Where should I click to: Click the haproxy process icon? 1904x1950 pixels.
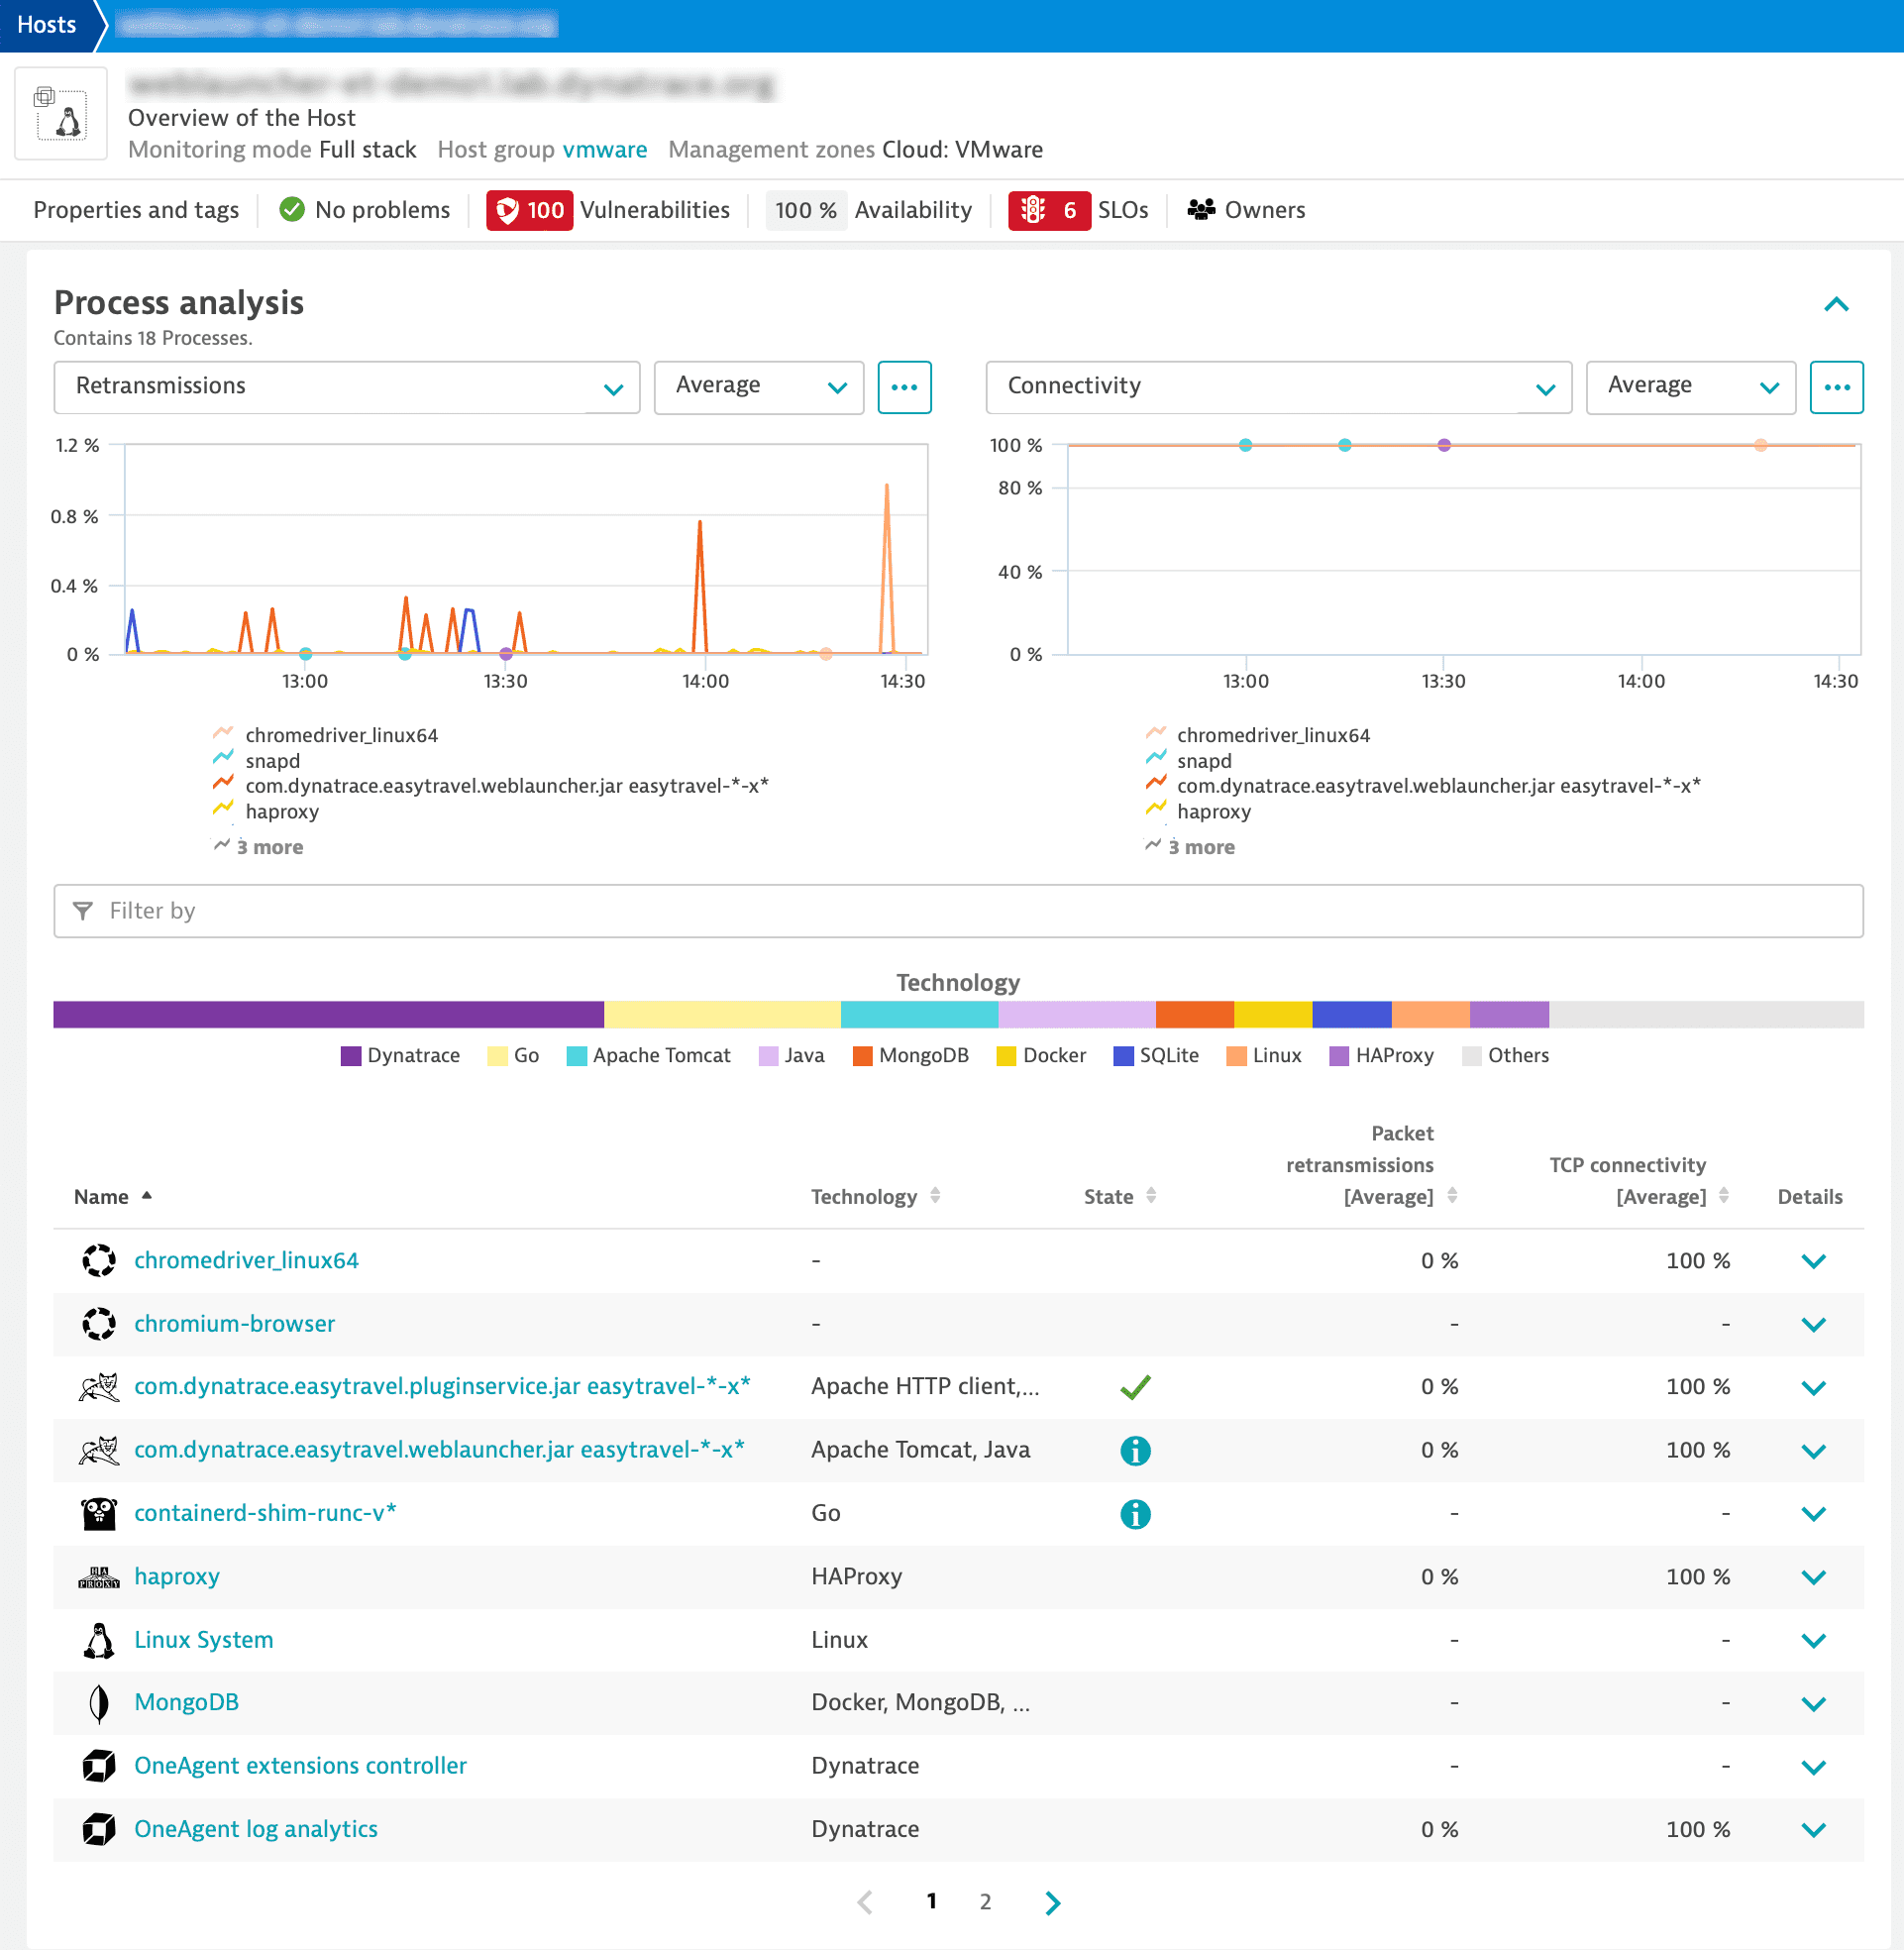tap(99, 1577)
